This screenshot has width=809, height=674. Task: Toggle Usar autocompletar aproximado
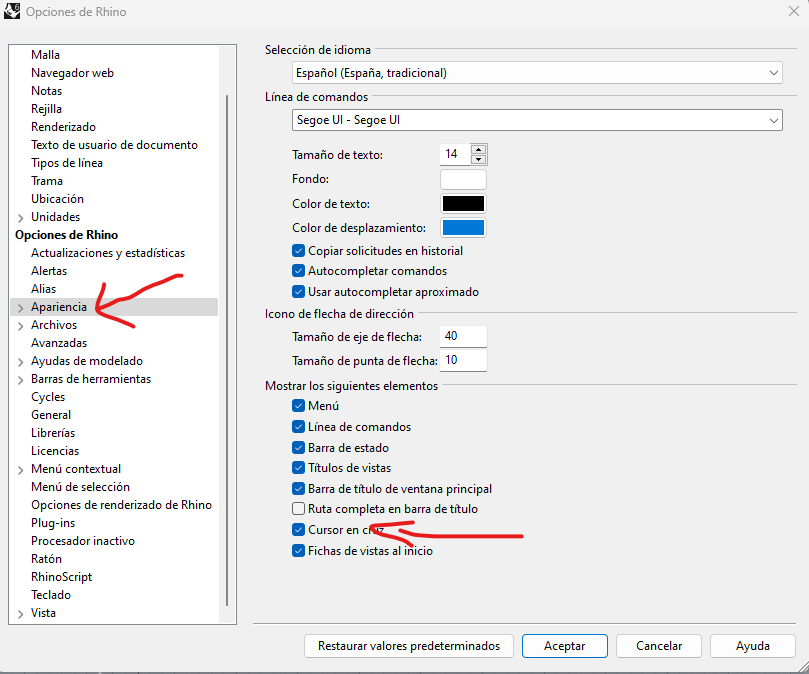(x=298, y=292)
